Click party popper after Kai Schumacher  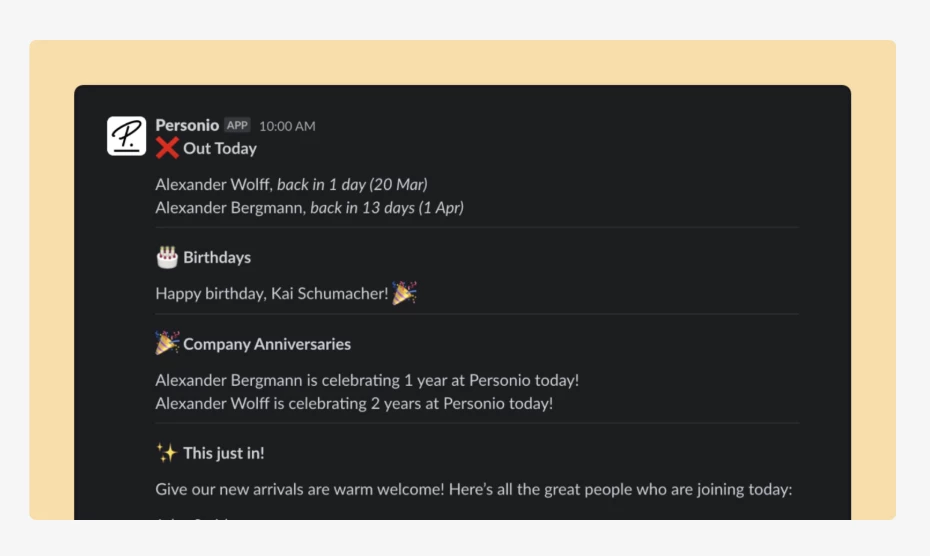tap(405, 293)
